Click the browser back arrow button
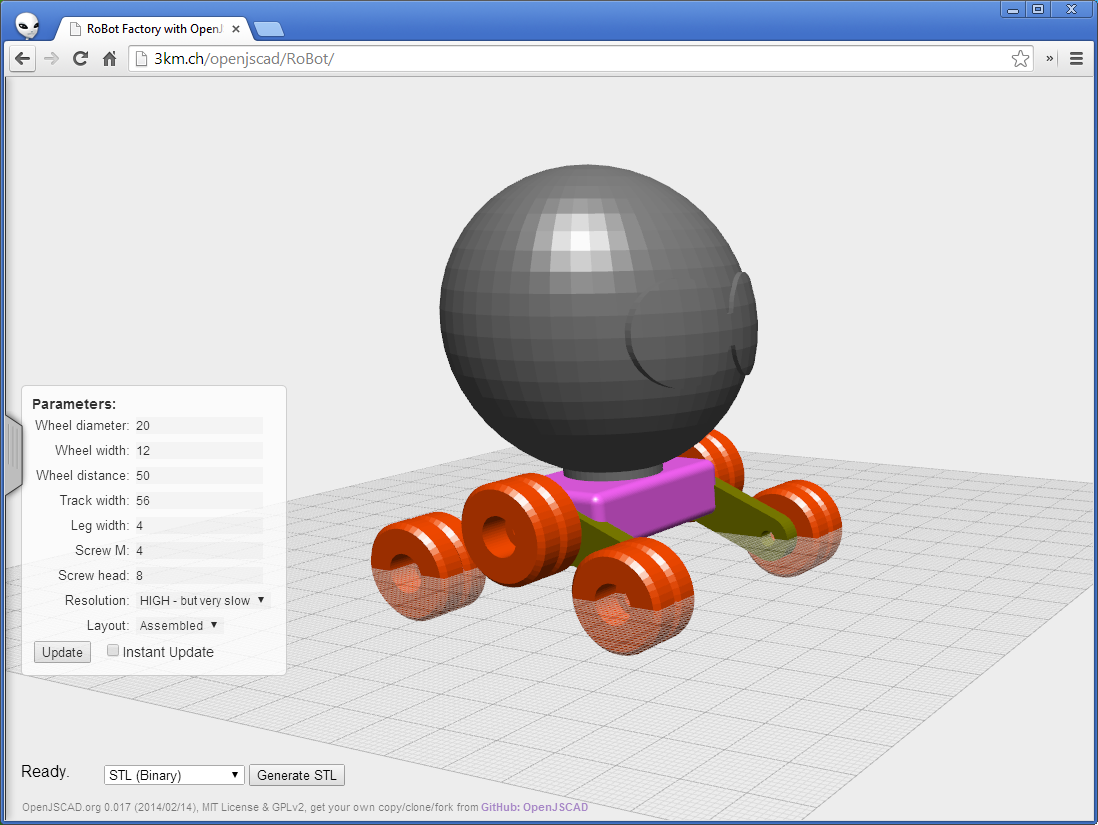Image resolution: width=1098 pixels, height=825 pixels. [x=22, y=59]
